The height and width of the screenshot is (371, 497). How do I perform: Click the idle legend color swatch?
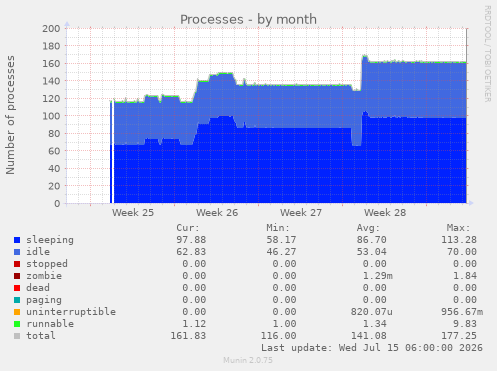click(x=17, y=252)
